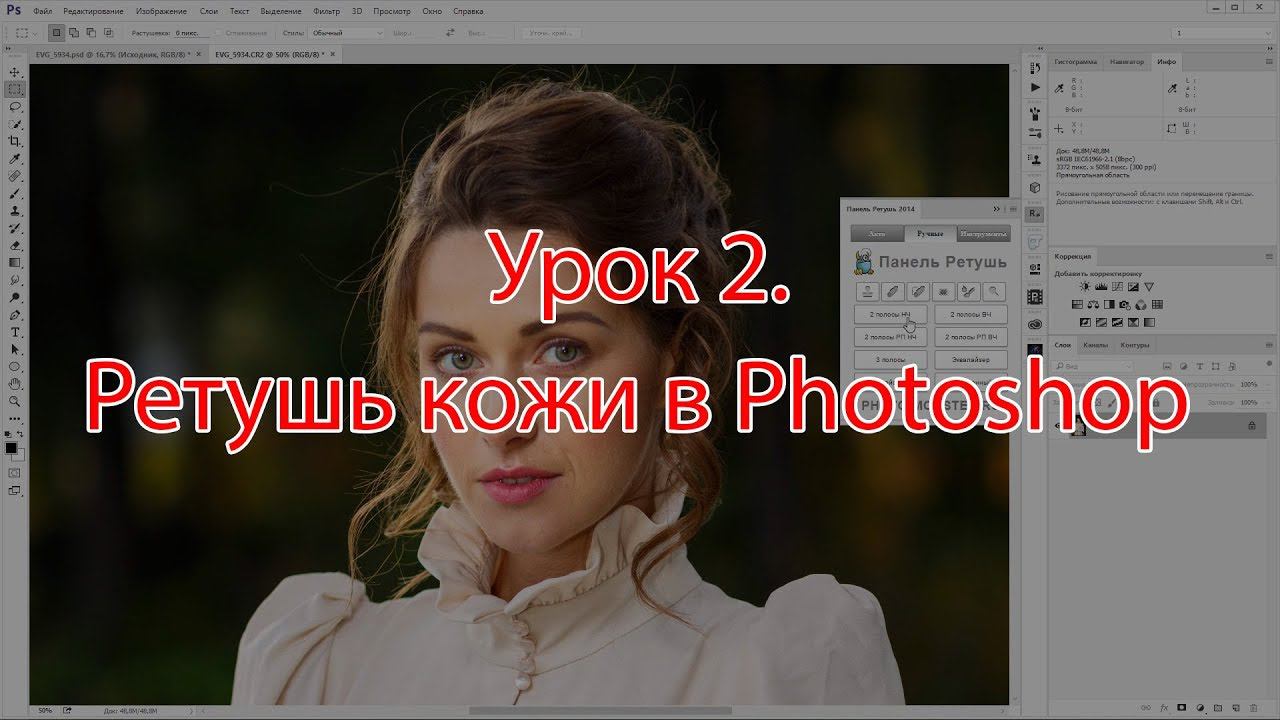Open the Фильтр menu
Viewport: 1280px width, 720px height.
326,11
